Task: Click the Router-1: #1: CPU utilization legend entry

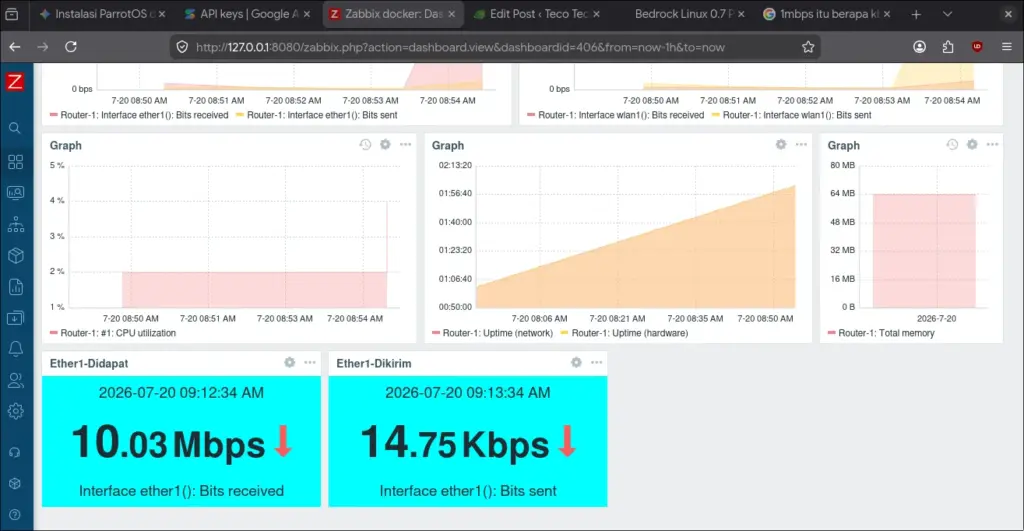Action: pos(113,333)
